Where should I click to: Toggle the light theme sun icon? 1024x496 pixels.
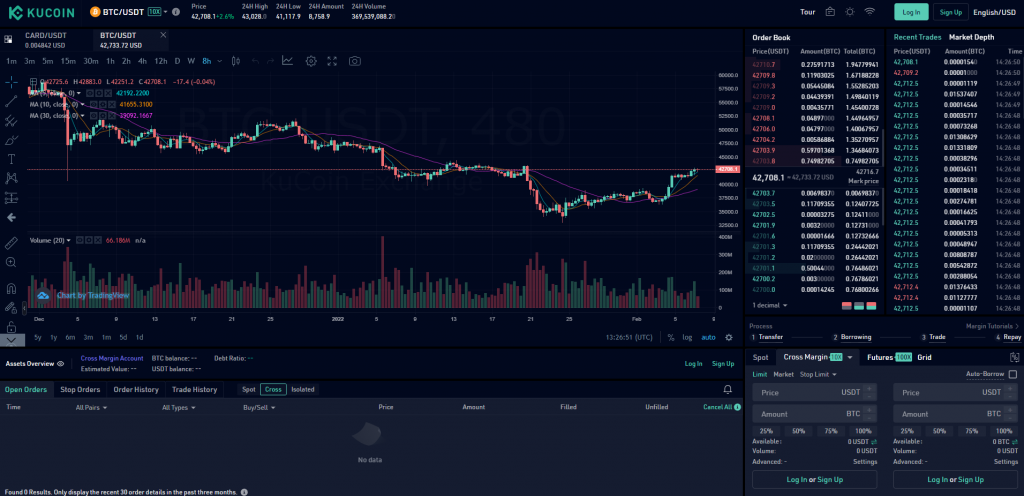(849, 12)
